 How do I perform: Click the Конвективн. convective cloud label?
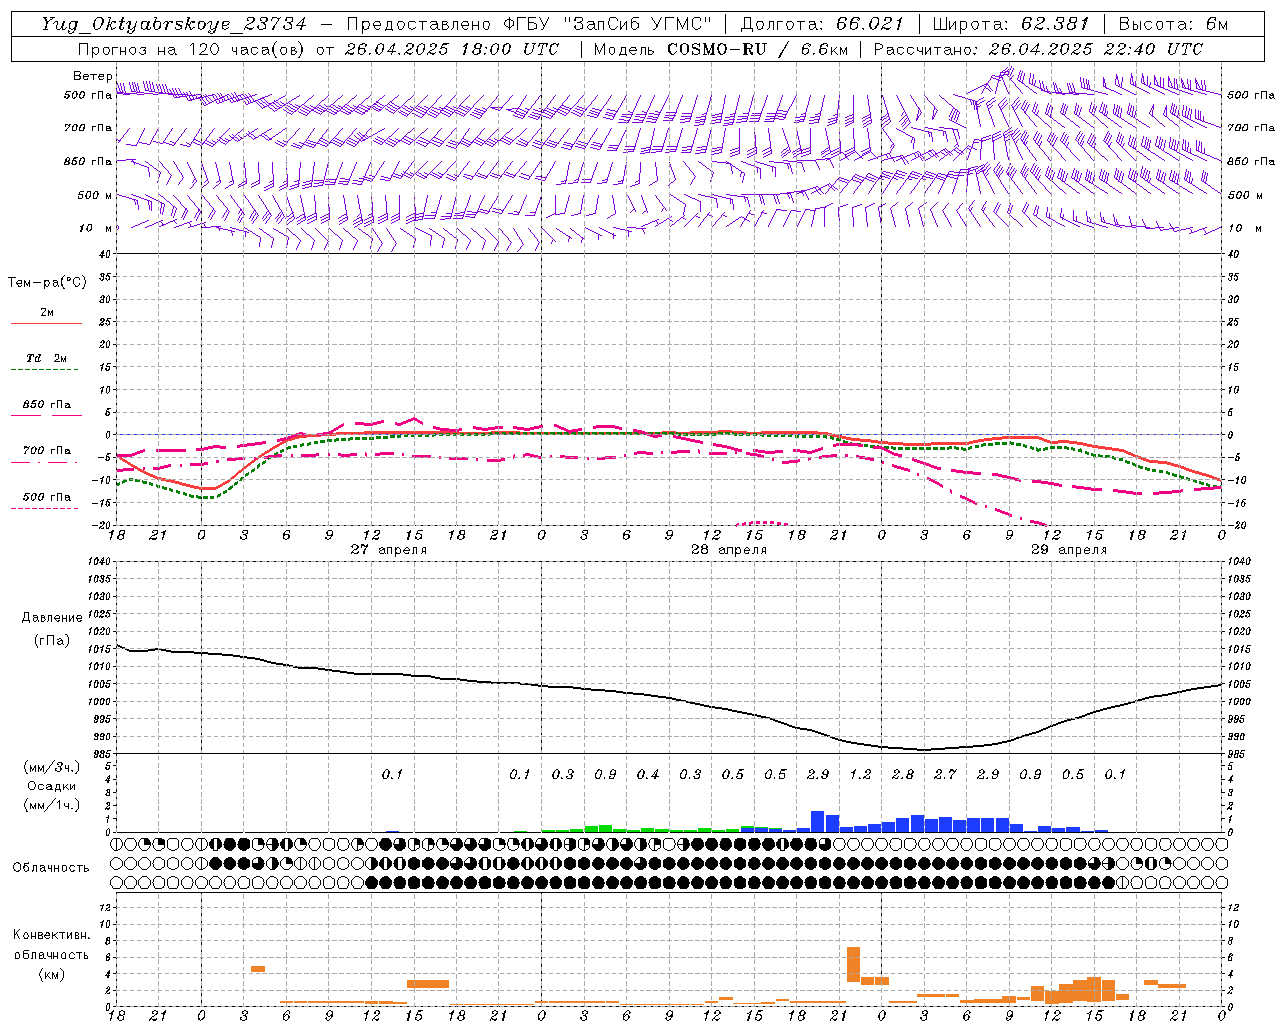[51, 935]
